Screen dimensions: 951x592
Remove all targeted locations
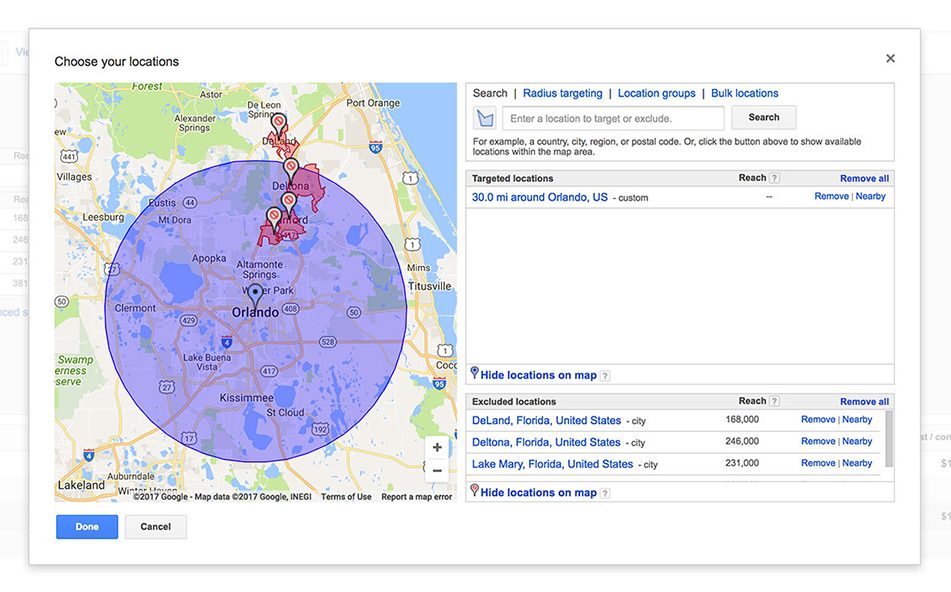coord(864,178)
